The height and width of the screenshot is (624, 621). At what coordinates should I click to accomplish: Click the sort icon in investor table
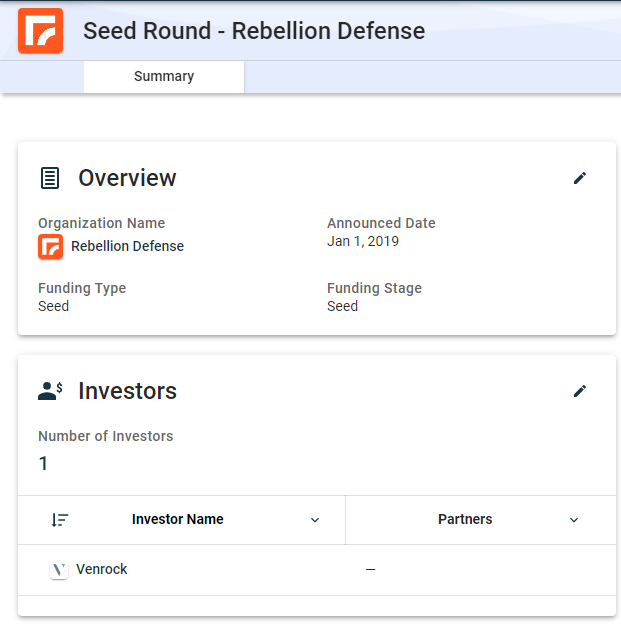tap(60, 520)
